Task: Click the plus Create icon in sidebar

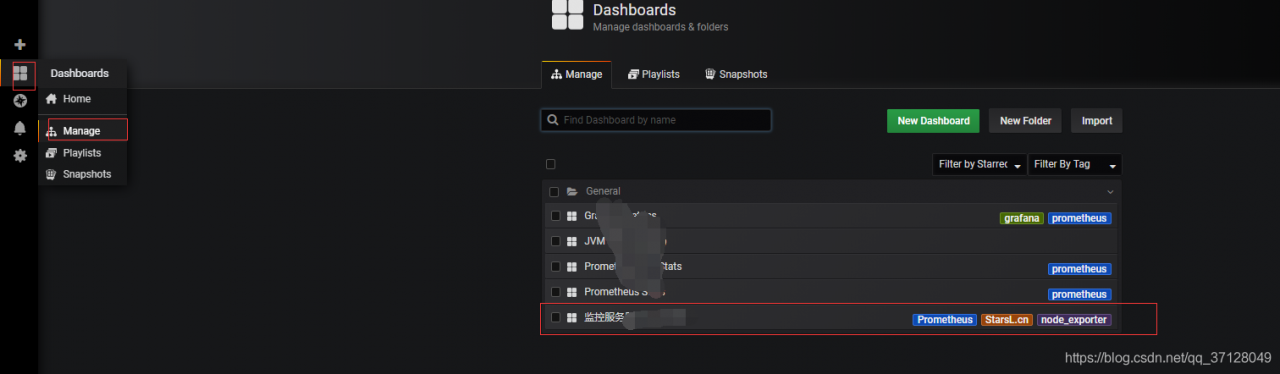Action: pyautogui.click(x=19, y=45)
